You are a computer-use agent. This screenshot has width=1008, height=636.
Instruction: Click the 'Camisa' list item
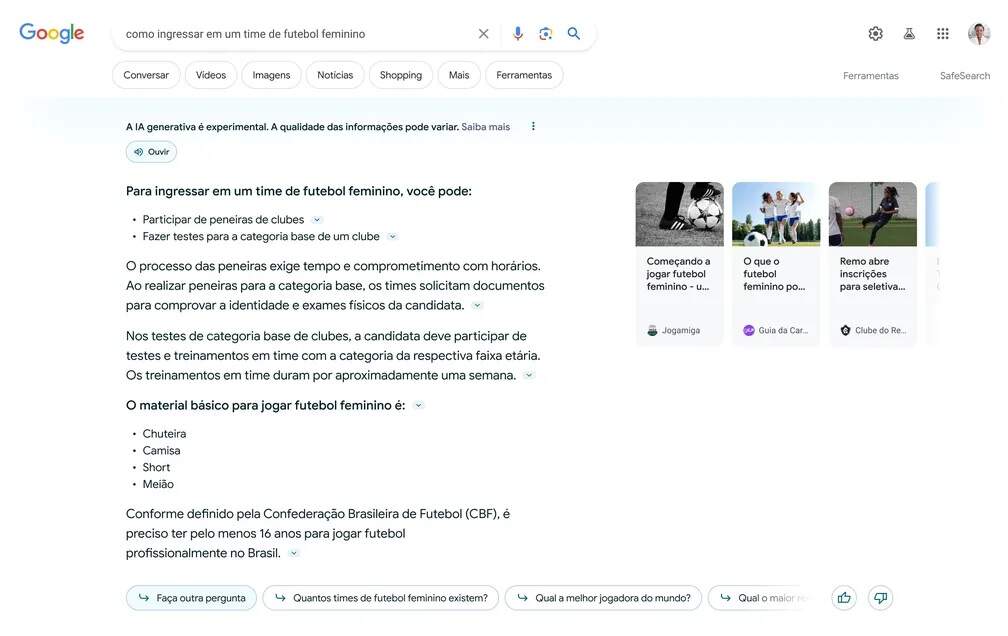[161, 451]
